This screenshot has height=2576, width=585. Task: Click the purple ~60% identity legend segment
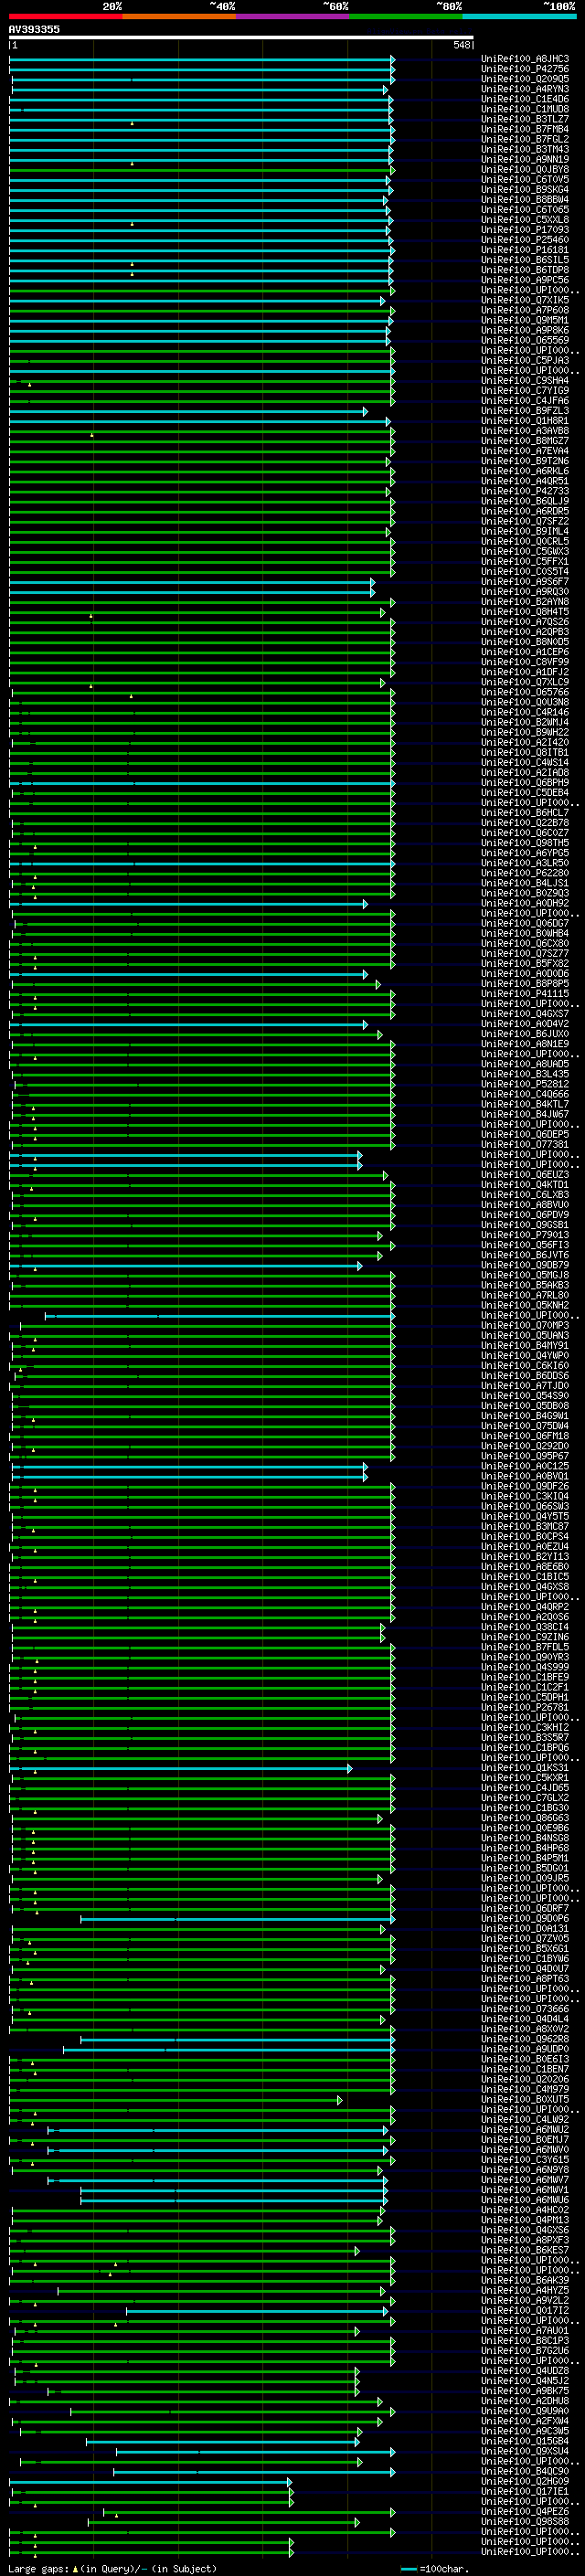pos(293,16)
